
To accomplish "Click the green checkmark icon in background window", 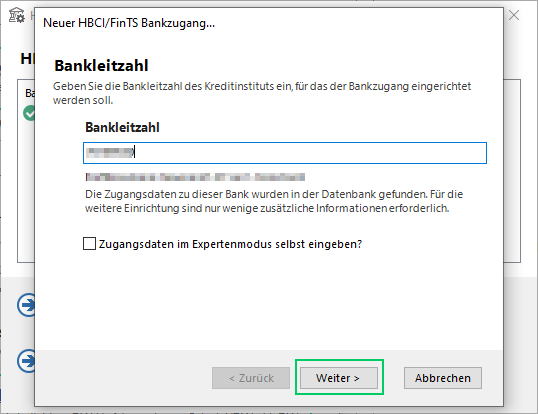I will coord(29,113).
